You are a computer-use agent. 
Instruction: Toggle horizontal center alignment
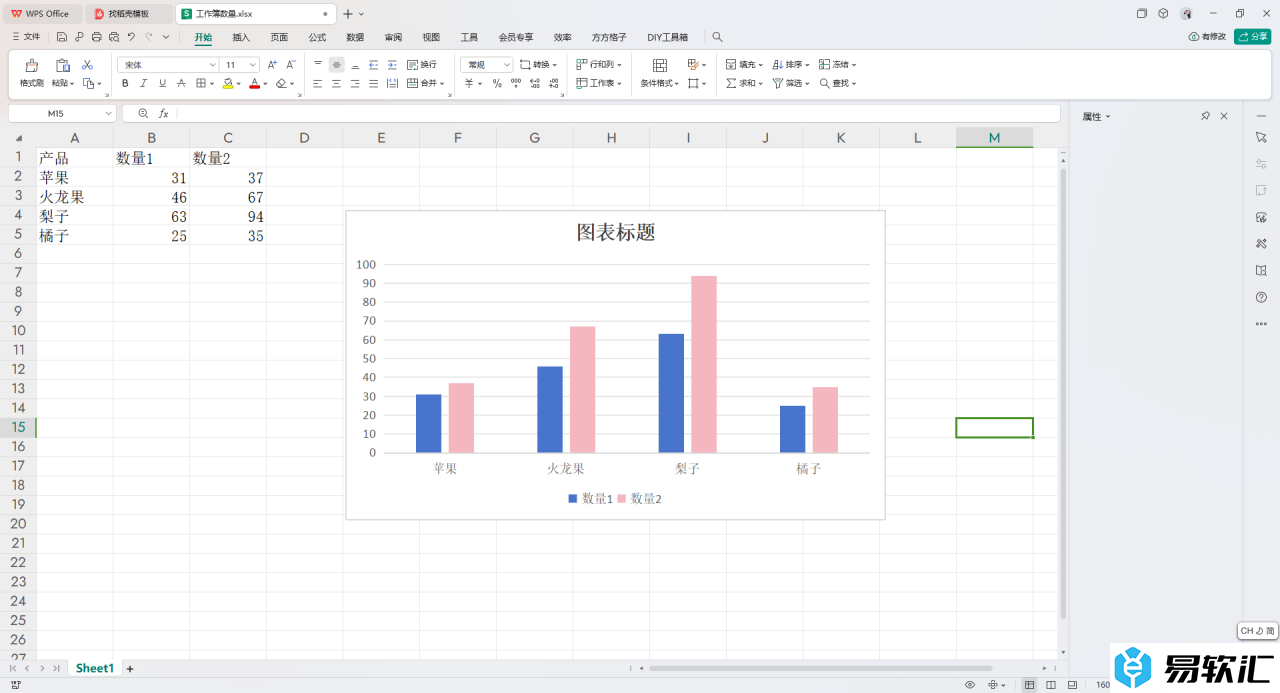pos(336,84)
